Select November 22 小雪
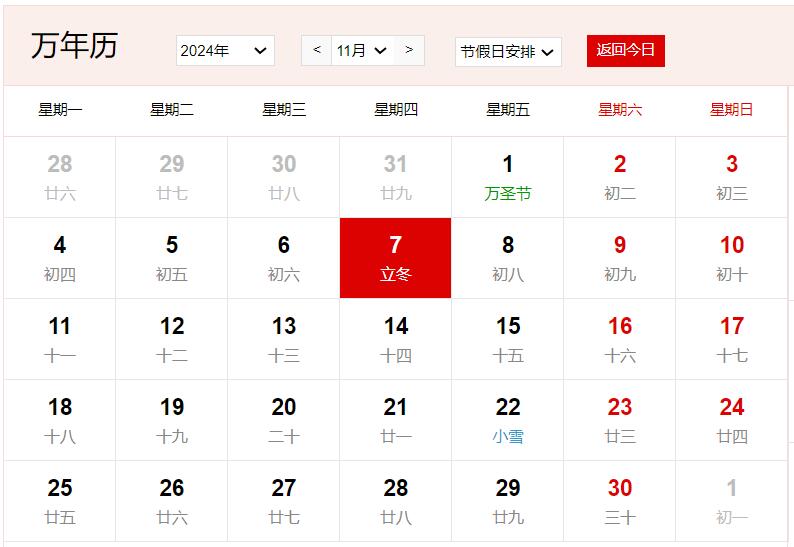This screenshot has width=794, height=547. click(507, 420)
